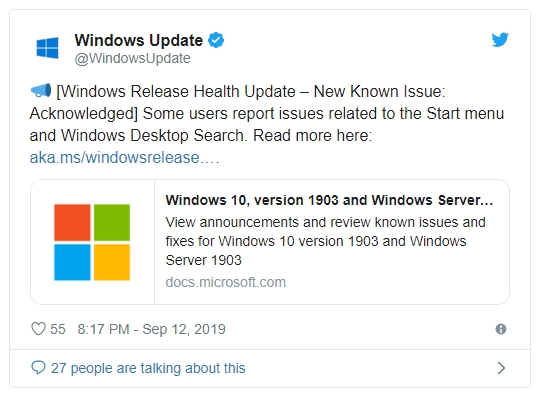Click the Twitter bird logo icon
This screenshot has height=398, width=545.
(x=500, y=39)
